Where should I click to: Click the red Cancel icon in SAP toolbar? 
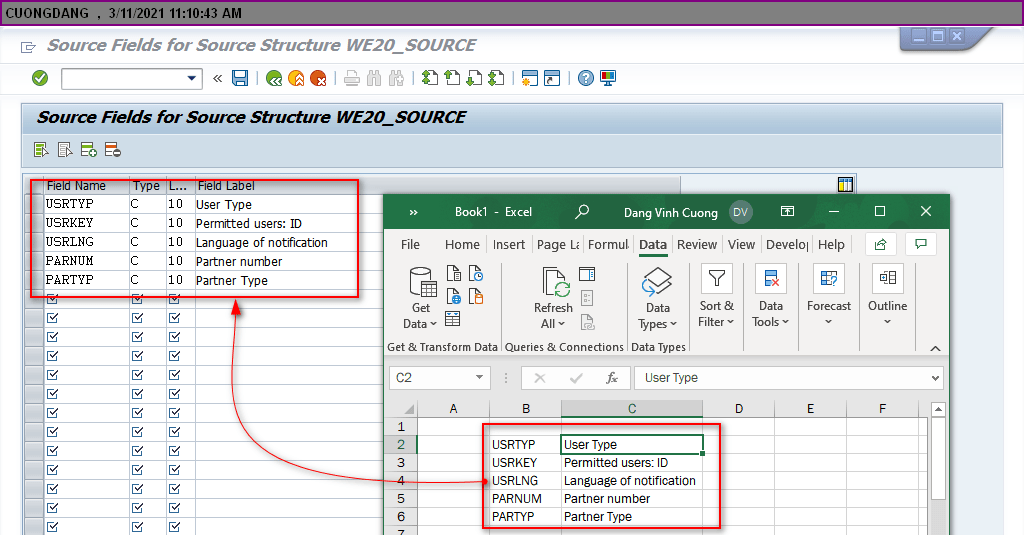(x=318, y=78)
